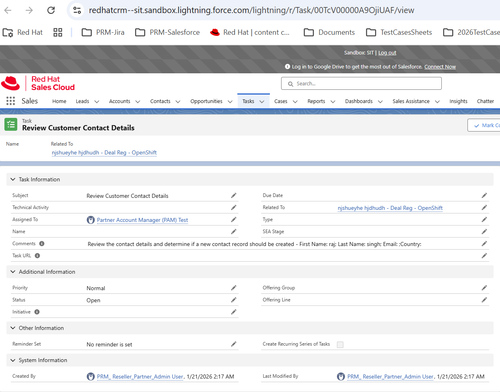500x392 pixels.
Task: Open Partner Account Manager (PAM) Test link
Action: (x=142, y=220)
